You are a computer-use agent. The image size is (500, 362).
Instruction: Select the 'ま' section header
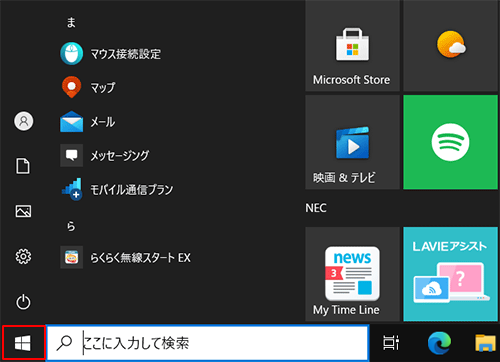[x=71, y=22]
